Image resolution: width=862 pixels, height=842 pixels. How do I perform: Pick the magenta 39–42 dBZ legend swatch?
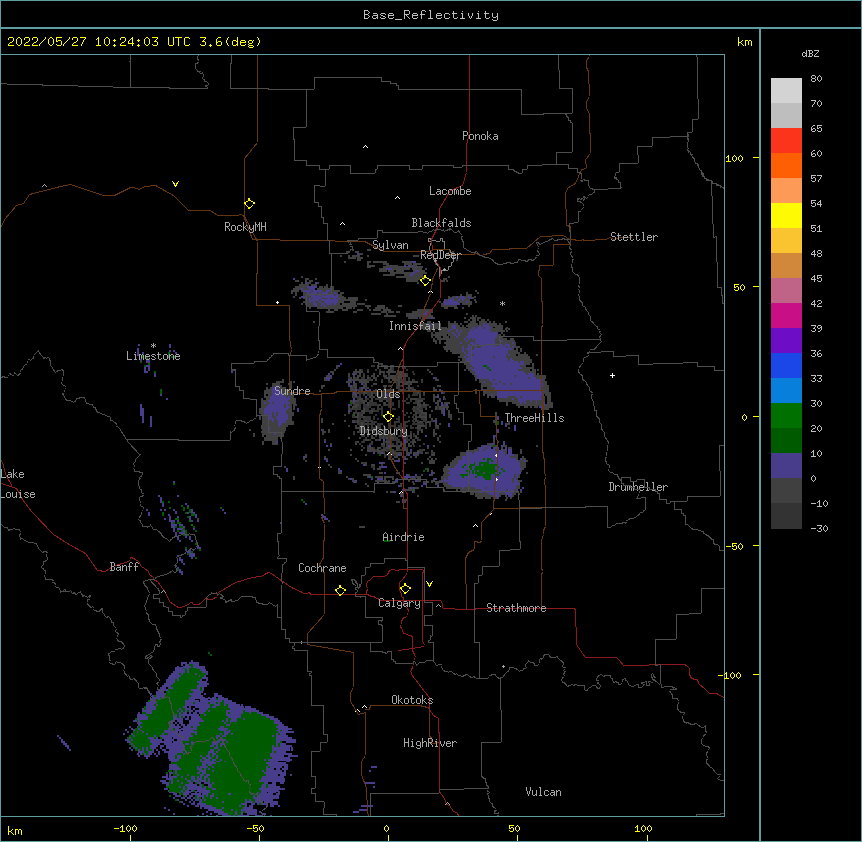tap(786, 316)
